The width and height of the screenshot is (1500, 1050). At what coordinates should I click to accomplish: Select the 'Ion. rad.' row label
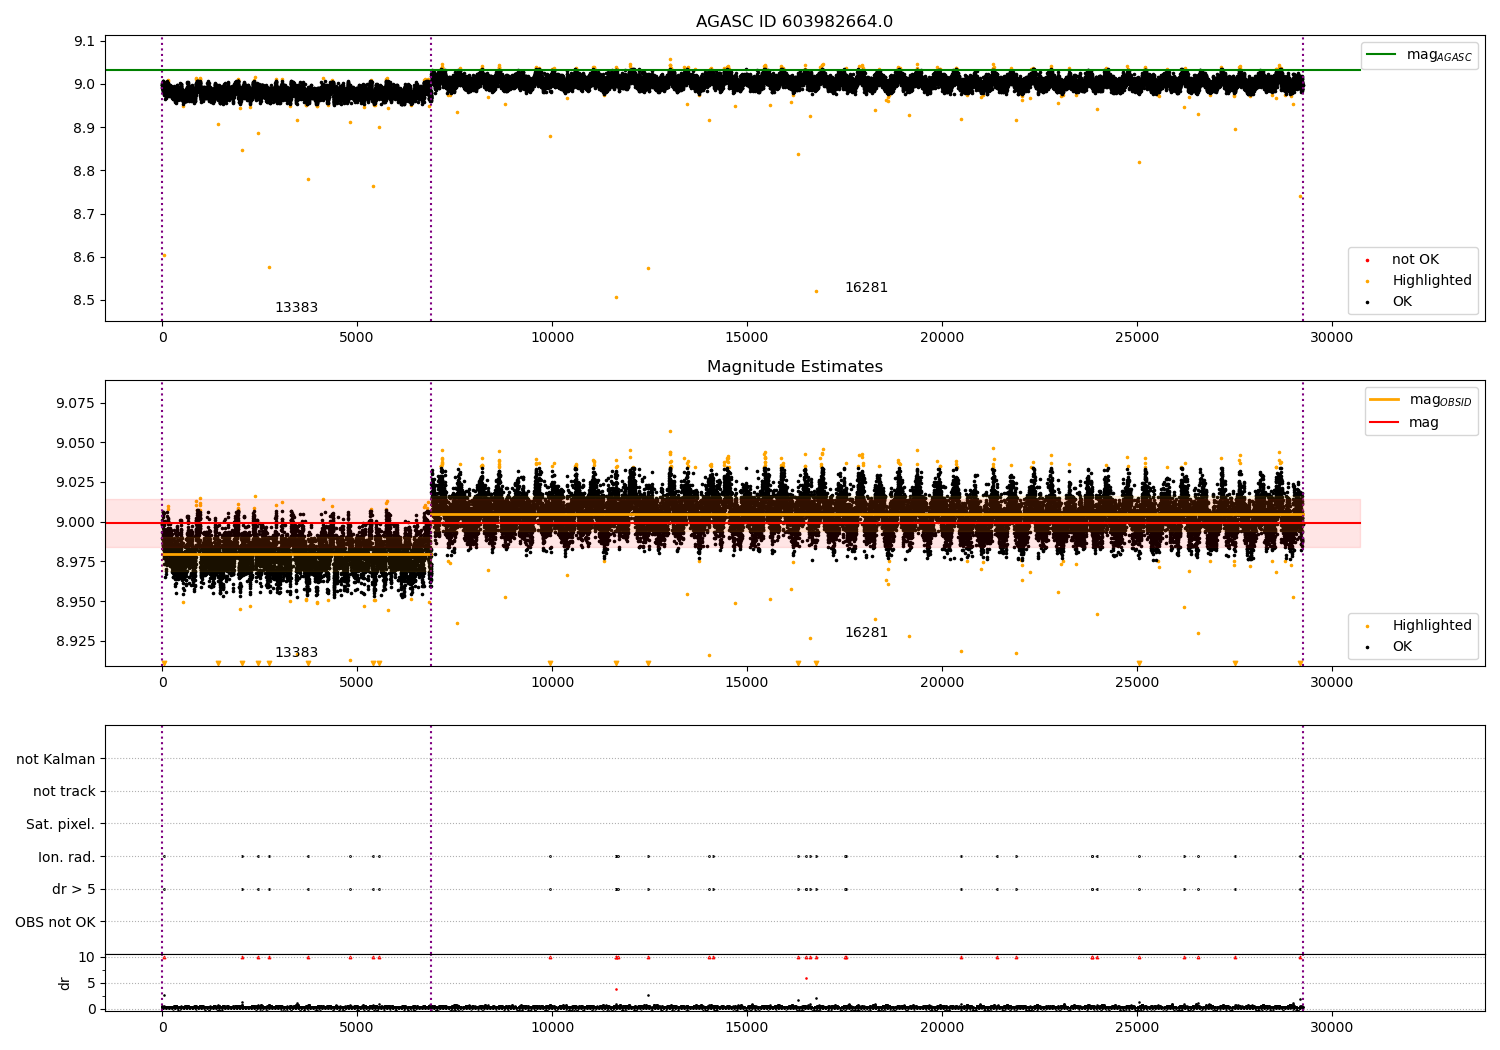(x=67, y=857)
